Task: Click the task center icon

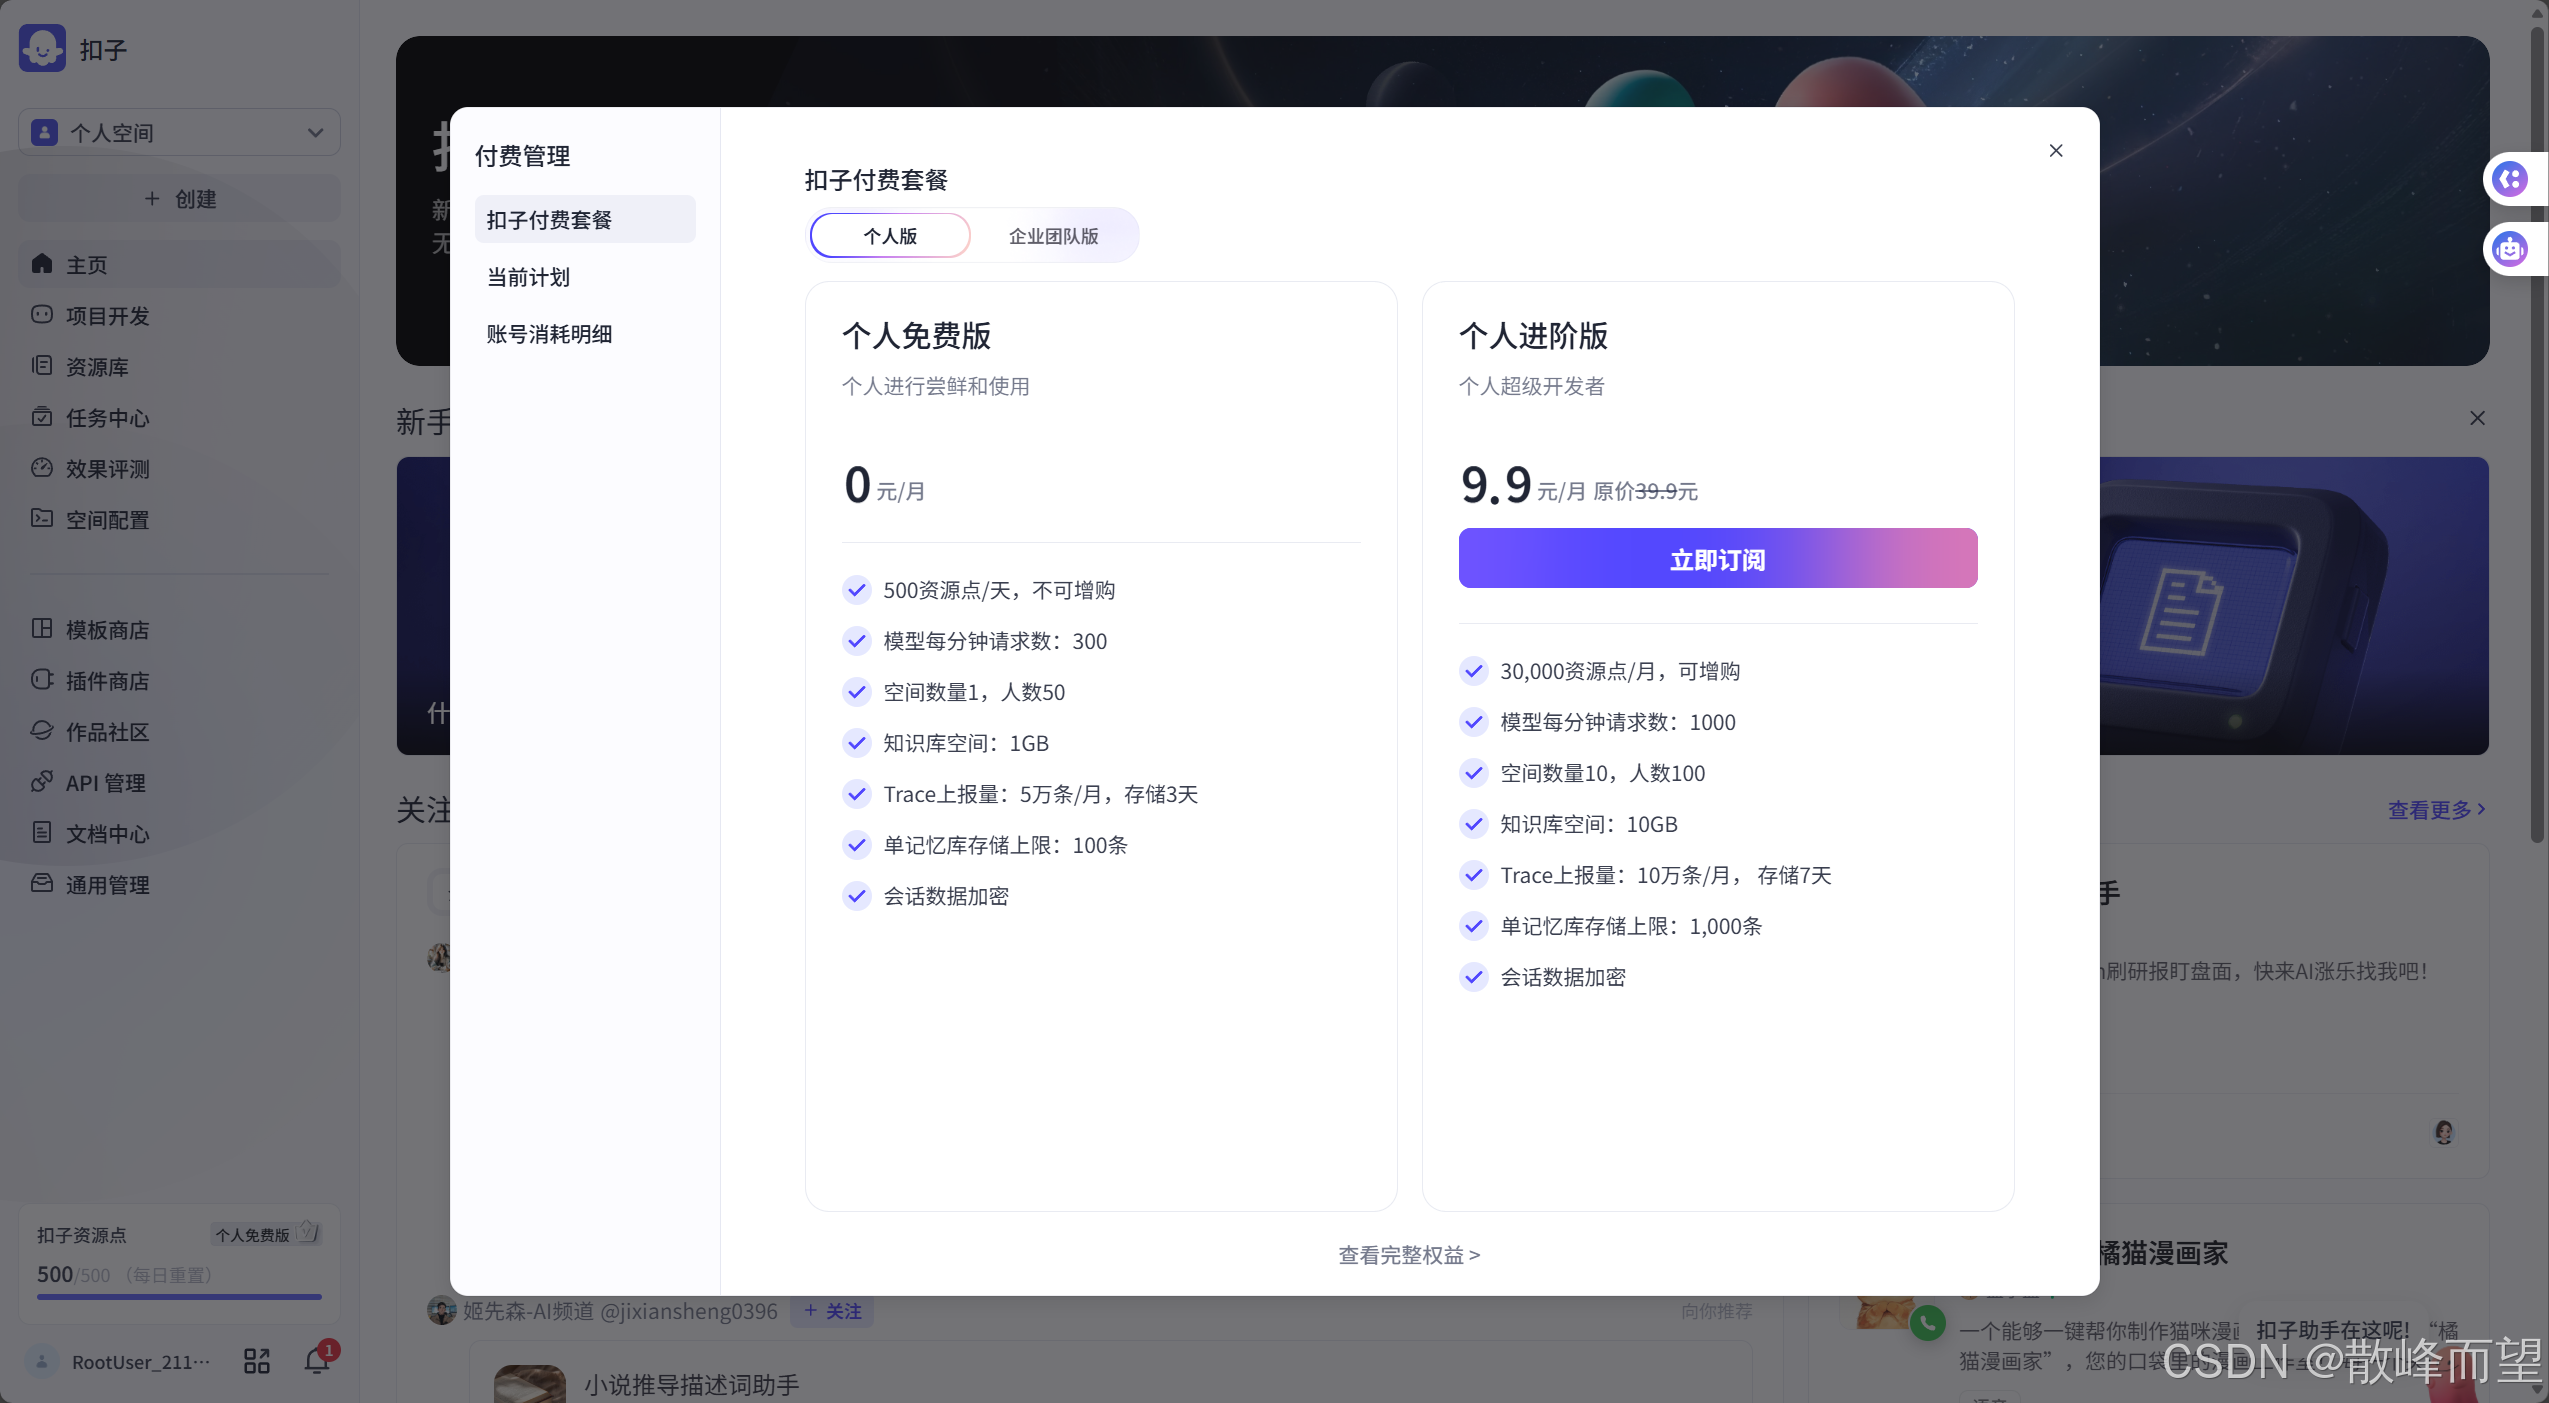Action: pos(42,417)
